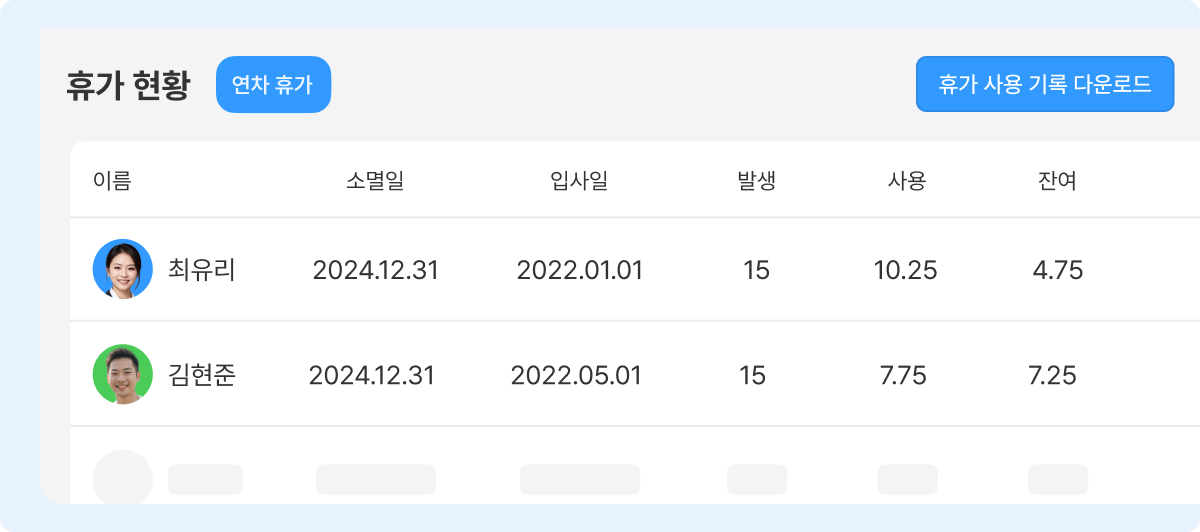Select the 2022.01.01 hire date cell
The image size is (1200, 532).
580,270
